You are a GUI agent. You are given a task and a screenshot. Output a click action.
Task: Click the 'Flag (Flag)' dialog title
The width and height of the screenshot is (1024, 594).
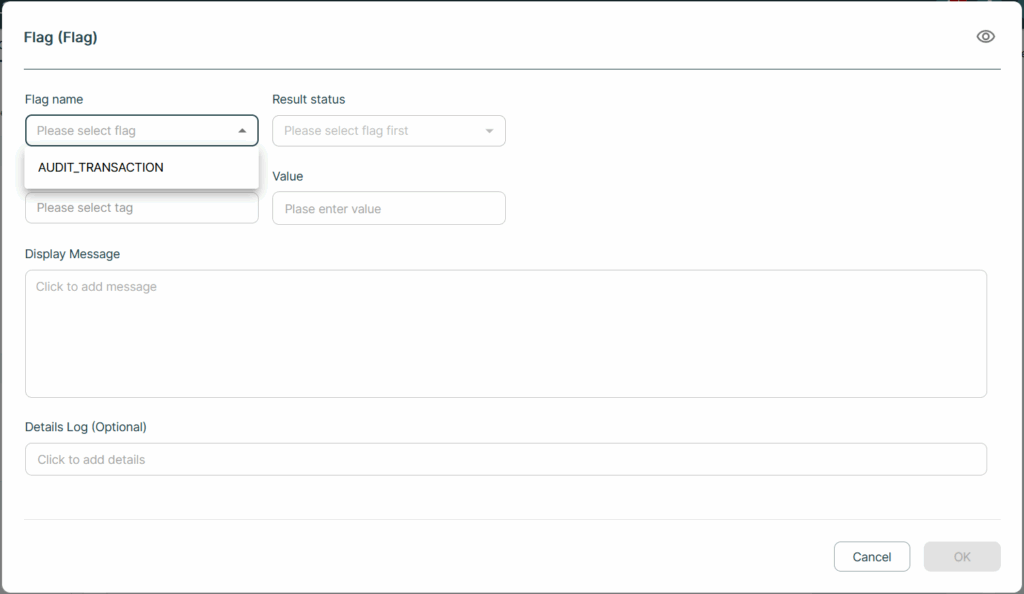61,37
